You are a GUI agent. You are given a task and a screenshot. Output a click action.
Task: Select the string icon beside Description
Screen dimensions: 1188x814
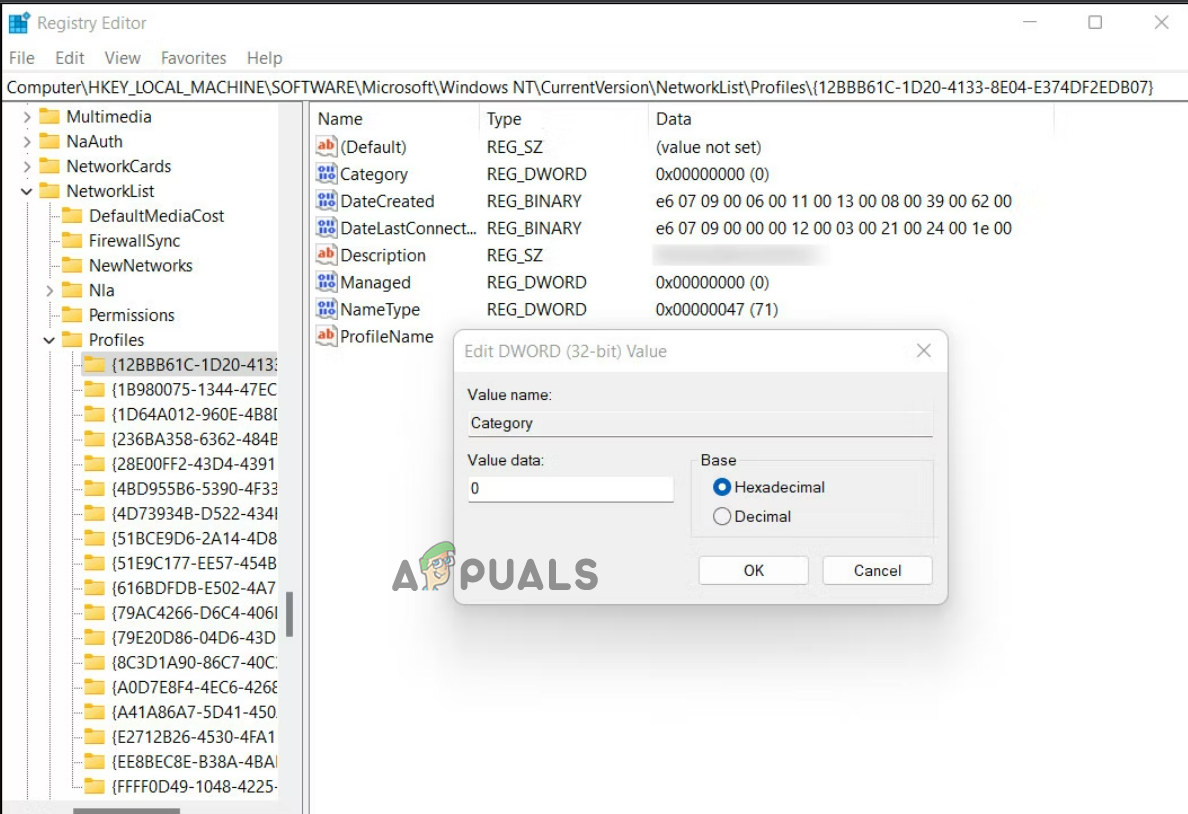pos(326,255)
